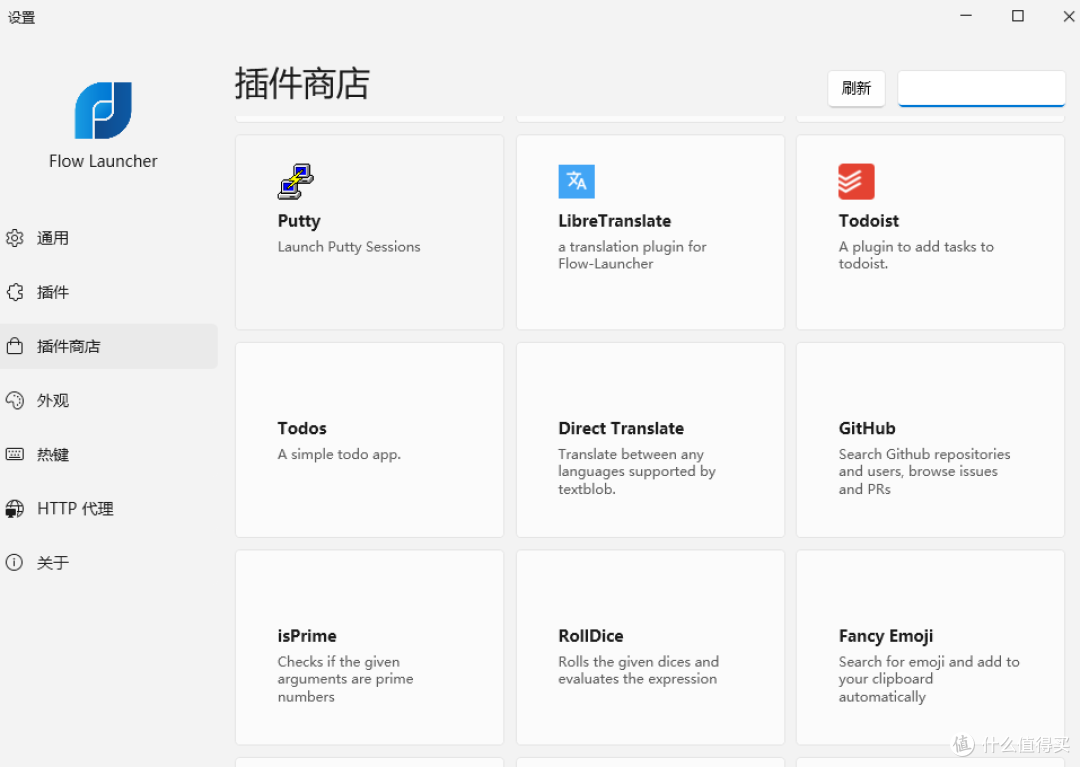
Task: Switch to the 外观 section
Action: coord(52,400)
